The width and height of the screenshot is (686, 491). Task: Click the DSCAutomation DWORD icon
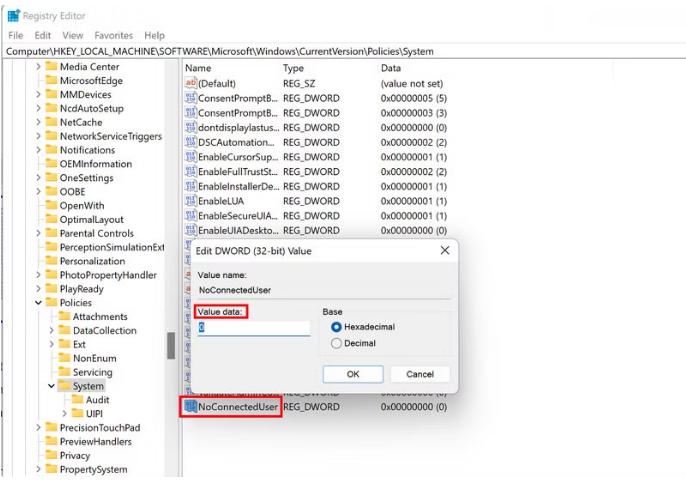click(191, 142)
